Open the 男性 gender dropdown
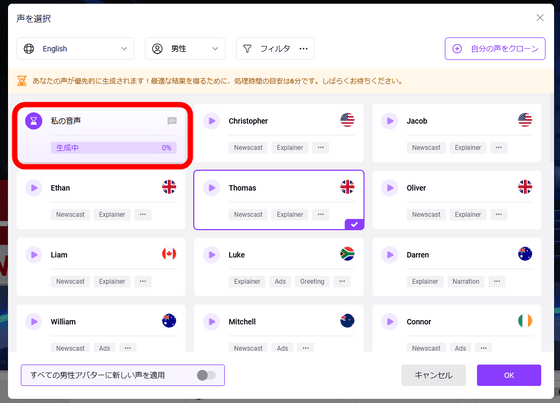The width and height of the screenshot is (560, 403). coord(185,49)
